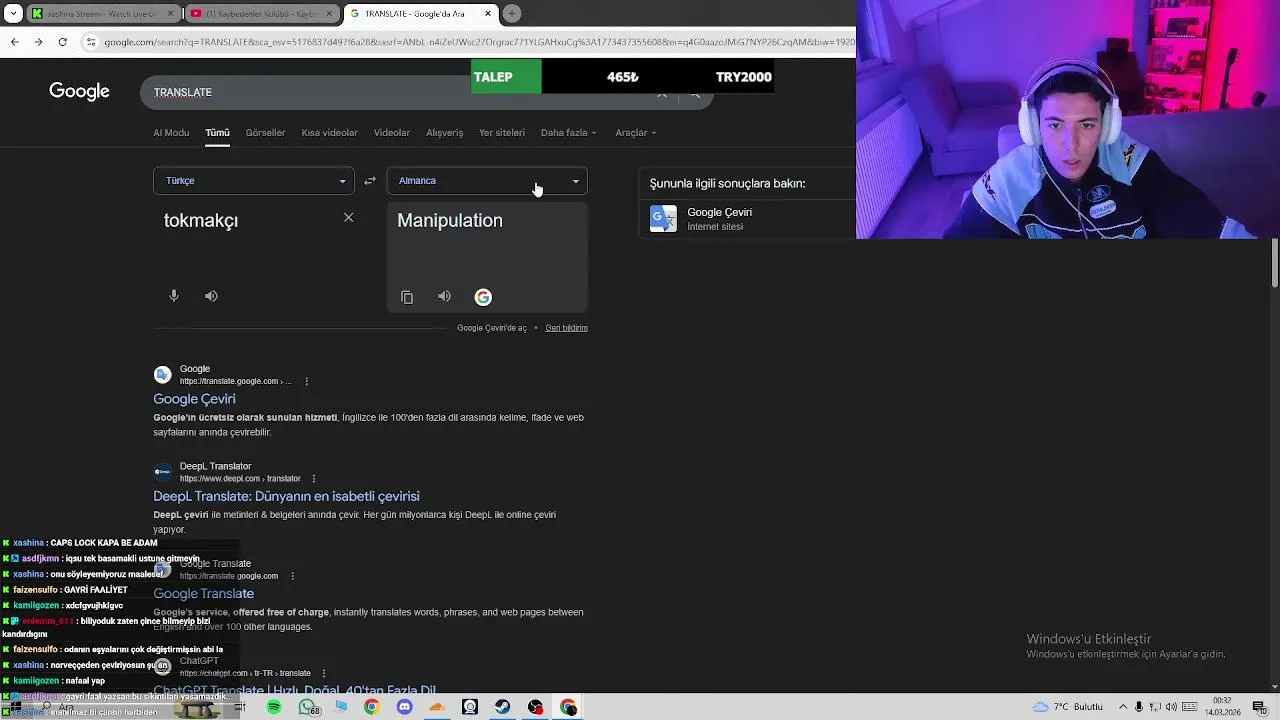
Task: Switch to the Alışveriş tab
Action: pos(445,133)
